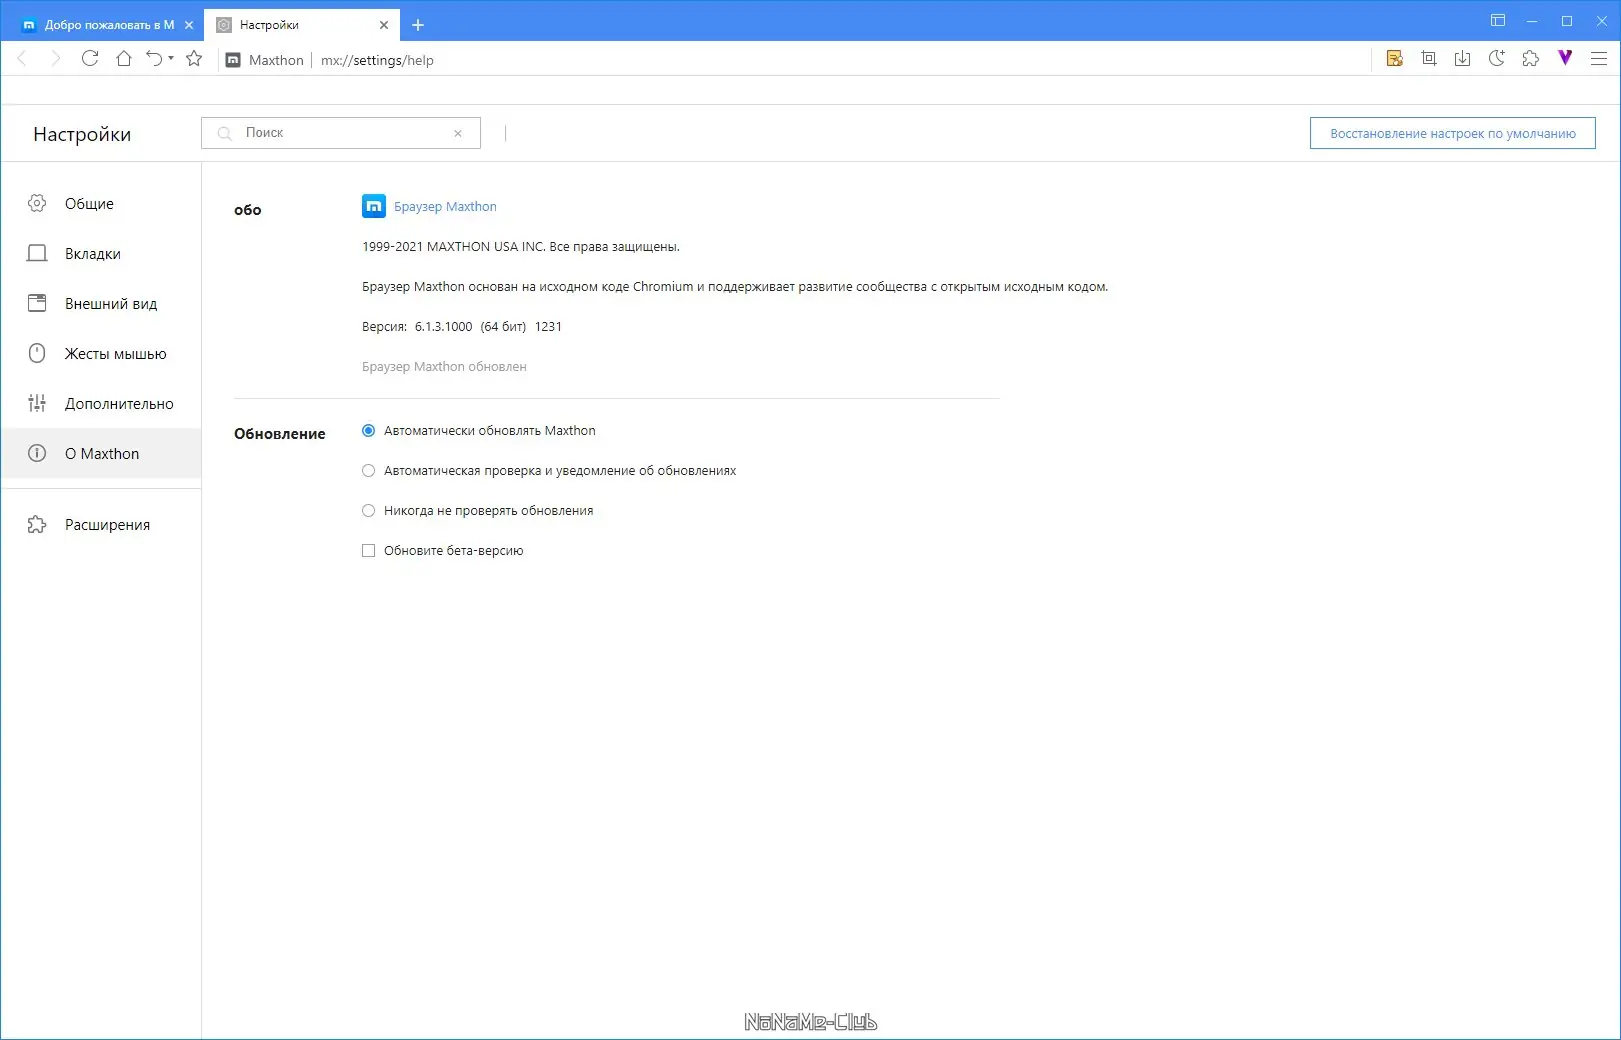Go to the home page icon

(x=124, y=58)
